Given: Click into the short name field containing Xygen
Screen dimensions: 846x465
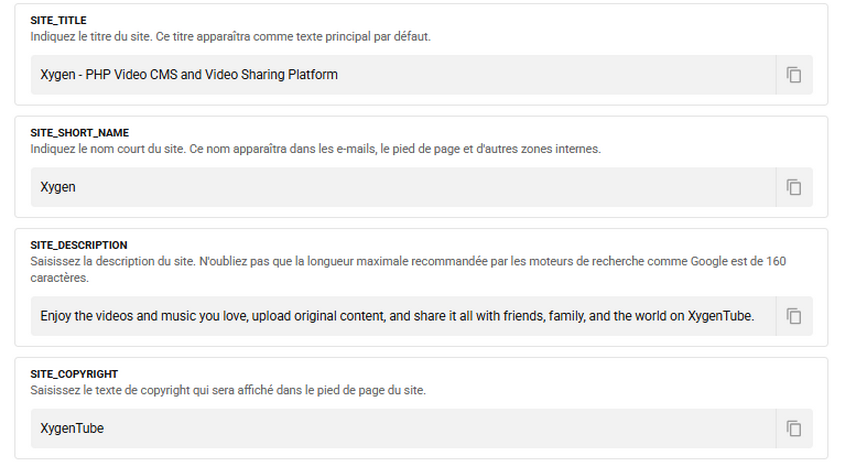Looking at the screenshot, I should [400, 187].
